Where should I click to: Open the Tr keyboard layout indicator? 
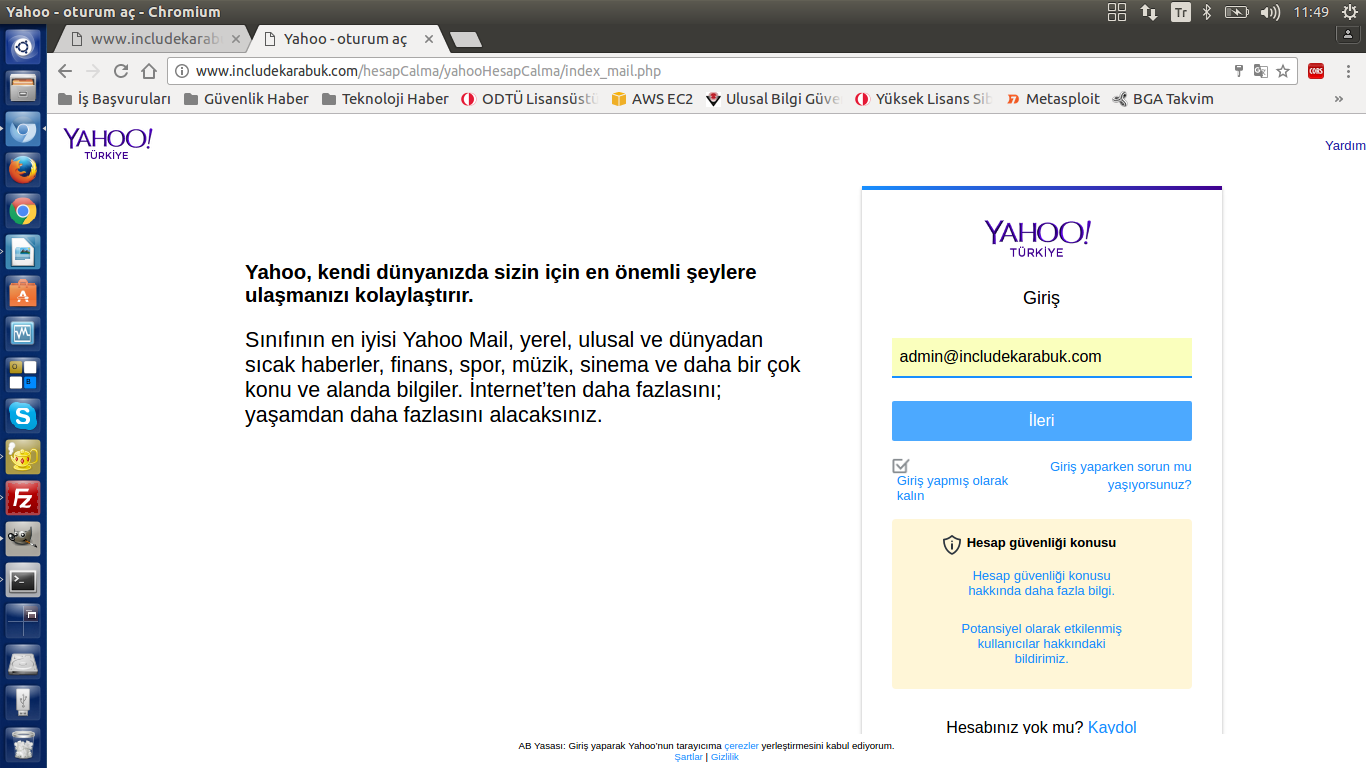1181,12
